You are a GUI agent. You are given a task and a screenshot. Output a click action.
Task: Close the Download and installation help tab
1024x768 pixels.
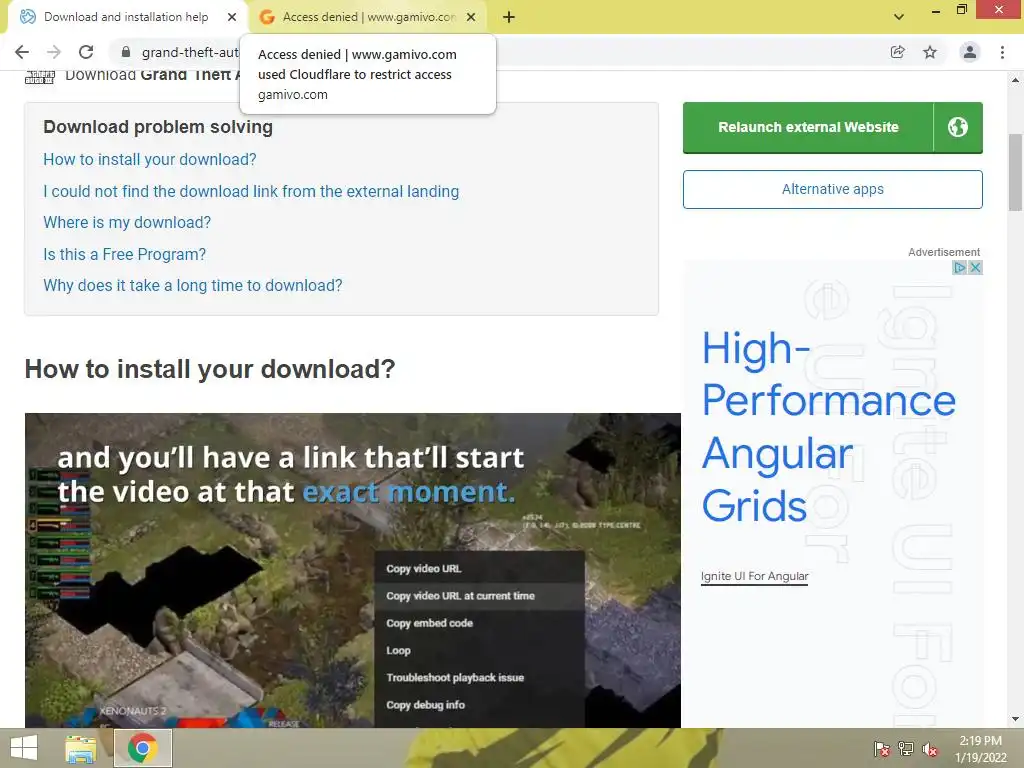(x=231, y=17)
